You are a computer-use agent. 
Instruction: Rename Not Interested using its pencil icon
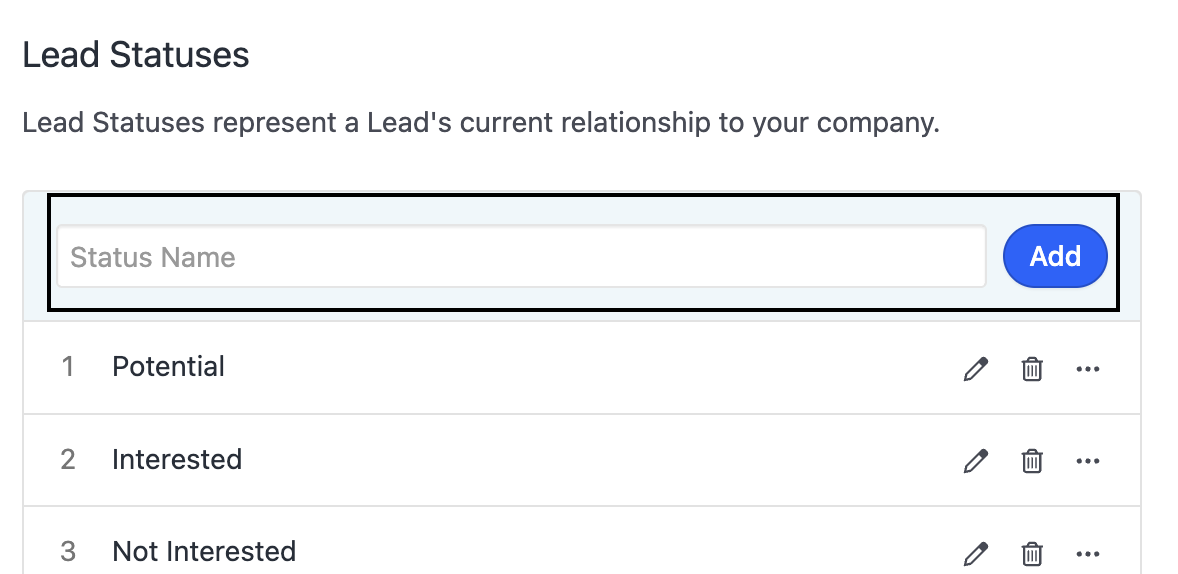coord(975,553)
